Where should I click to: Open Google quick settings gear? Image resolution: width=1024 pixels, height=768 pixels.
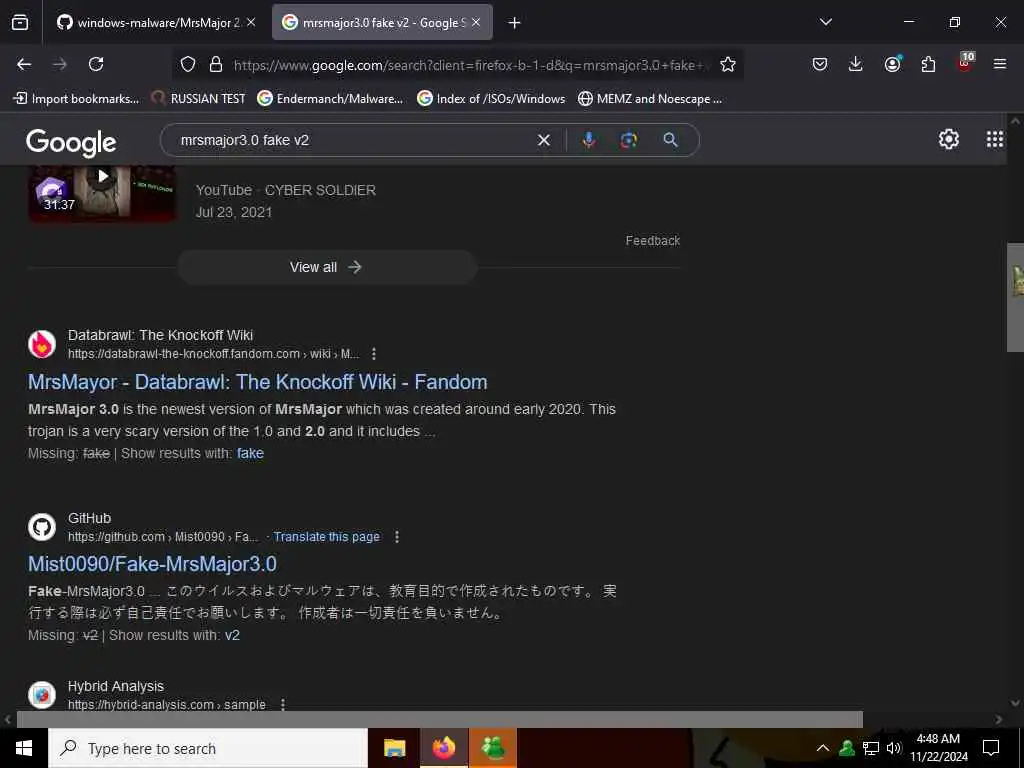pyautogui.click(x=948, y=139)
